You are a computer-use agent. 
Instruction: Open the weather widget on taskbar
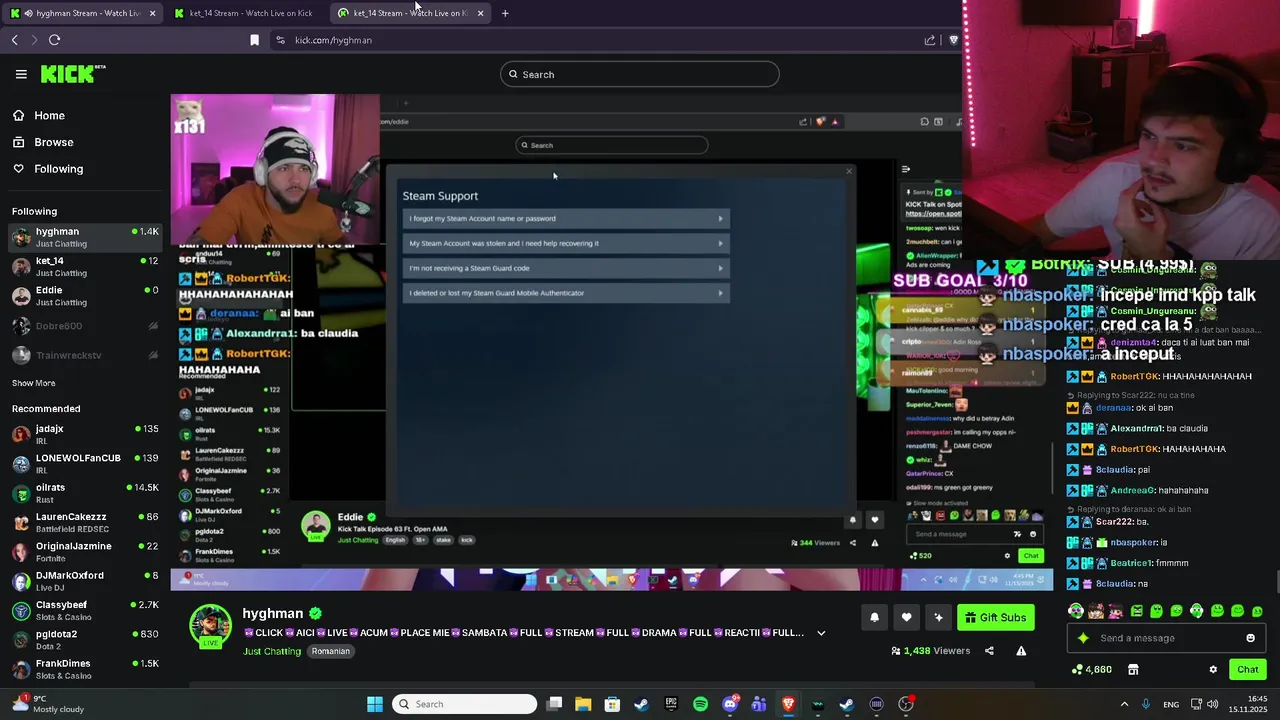coord(48,704)
